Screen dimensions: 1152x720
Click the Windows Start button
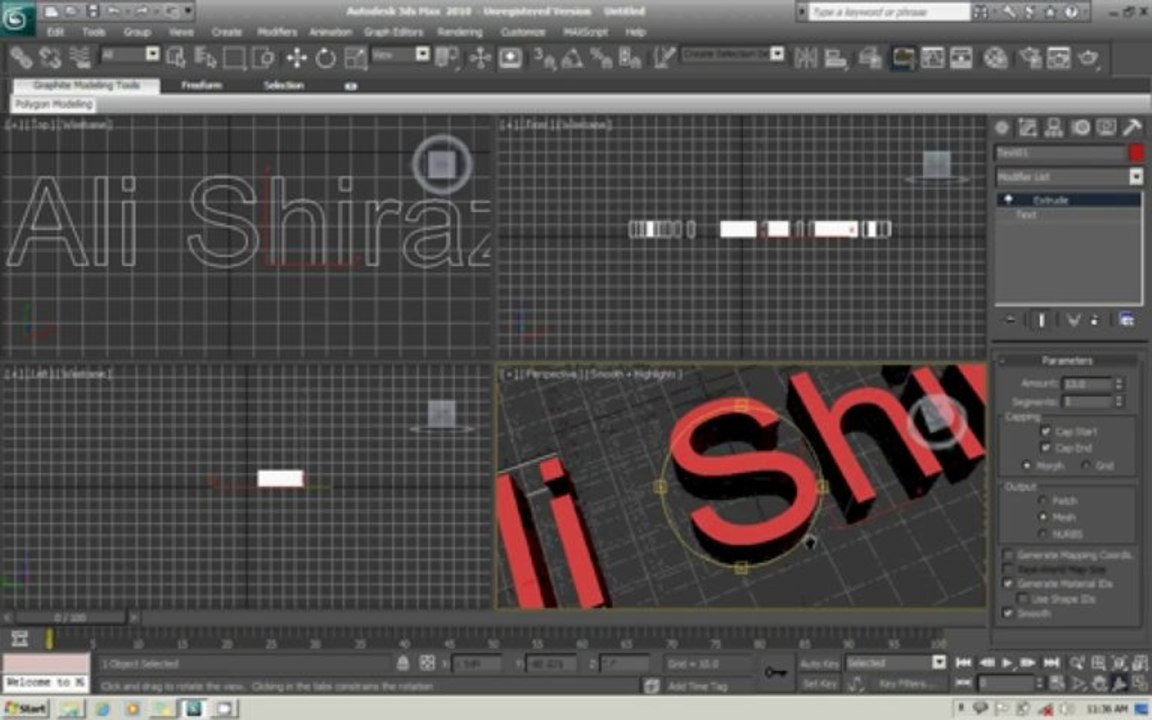point(26,708)
